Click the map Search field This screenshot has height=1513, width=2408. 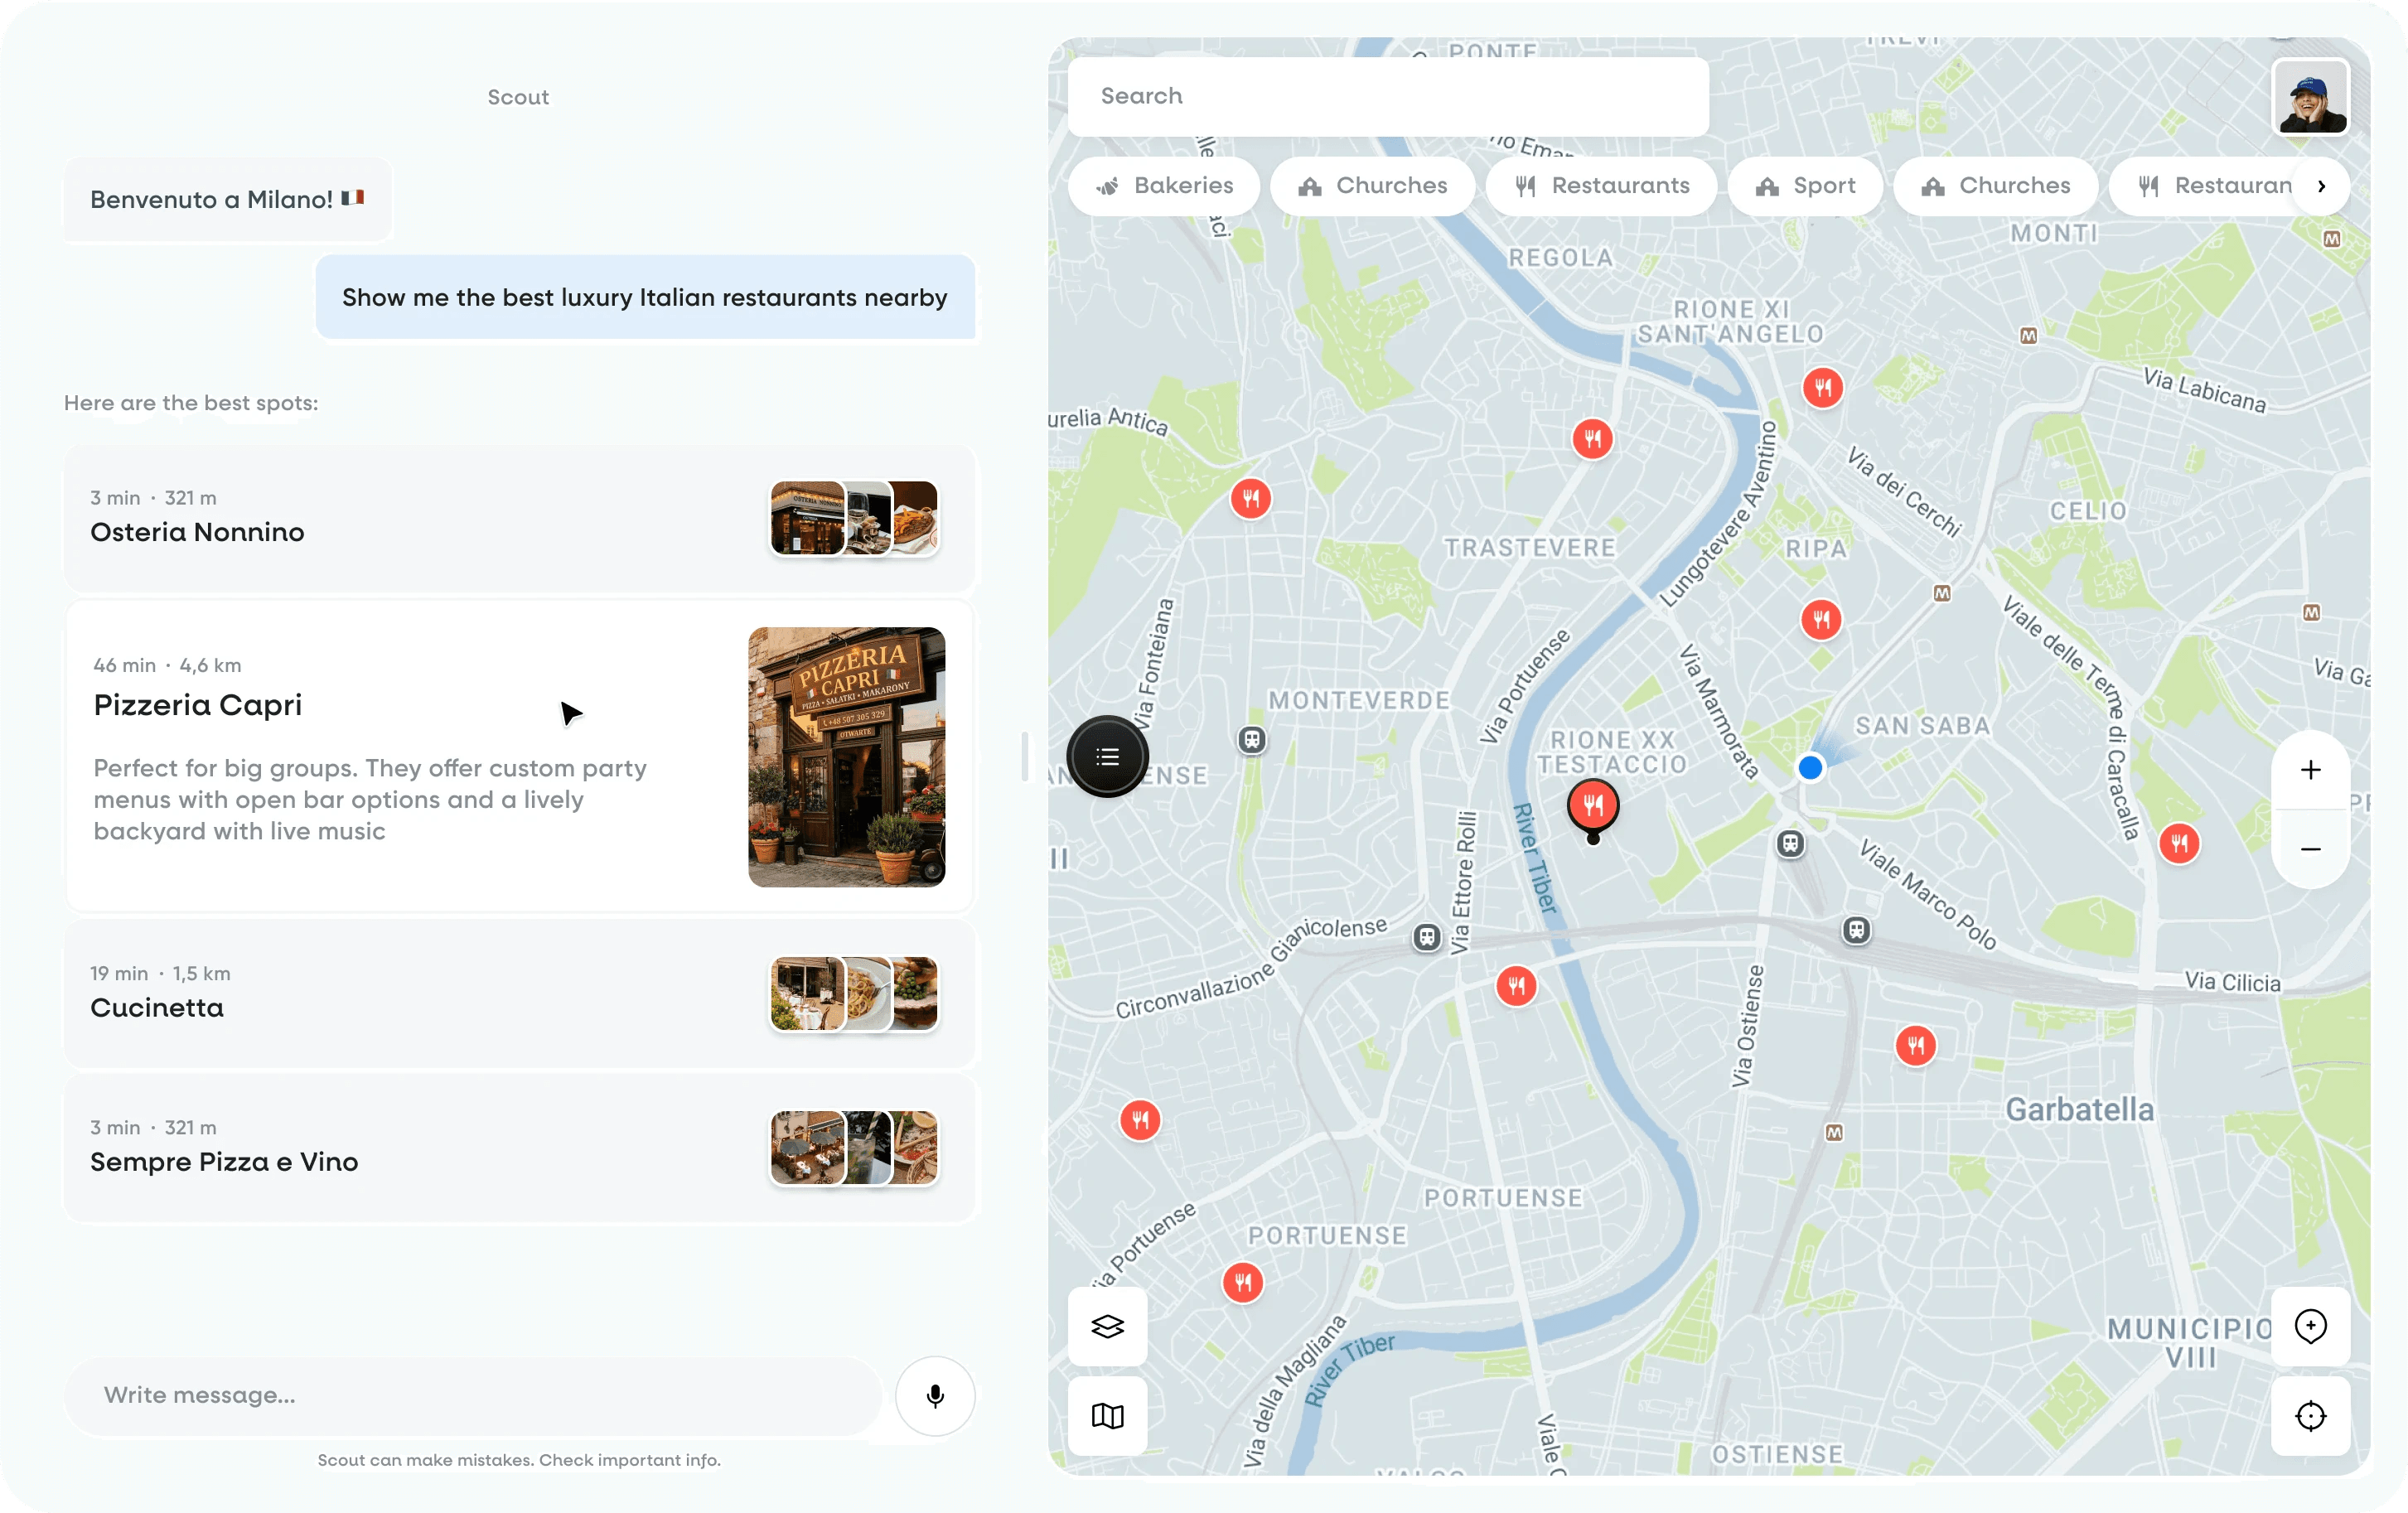pos(1388,96)
